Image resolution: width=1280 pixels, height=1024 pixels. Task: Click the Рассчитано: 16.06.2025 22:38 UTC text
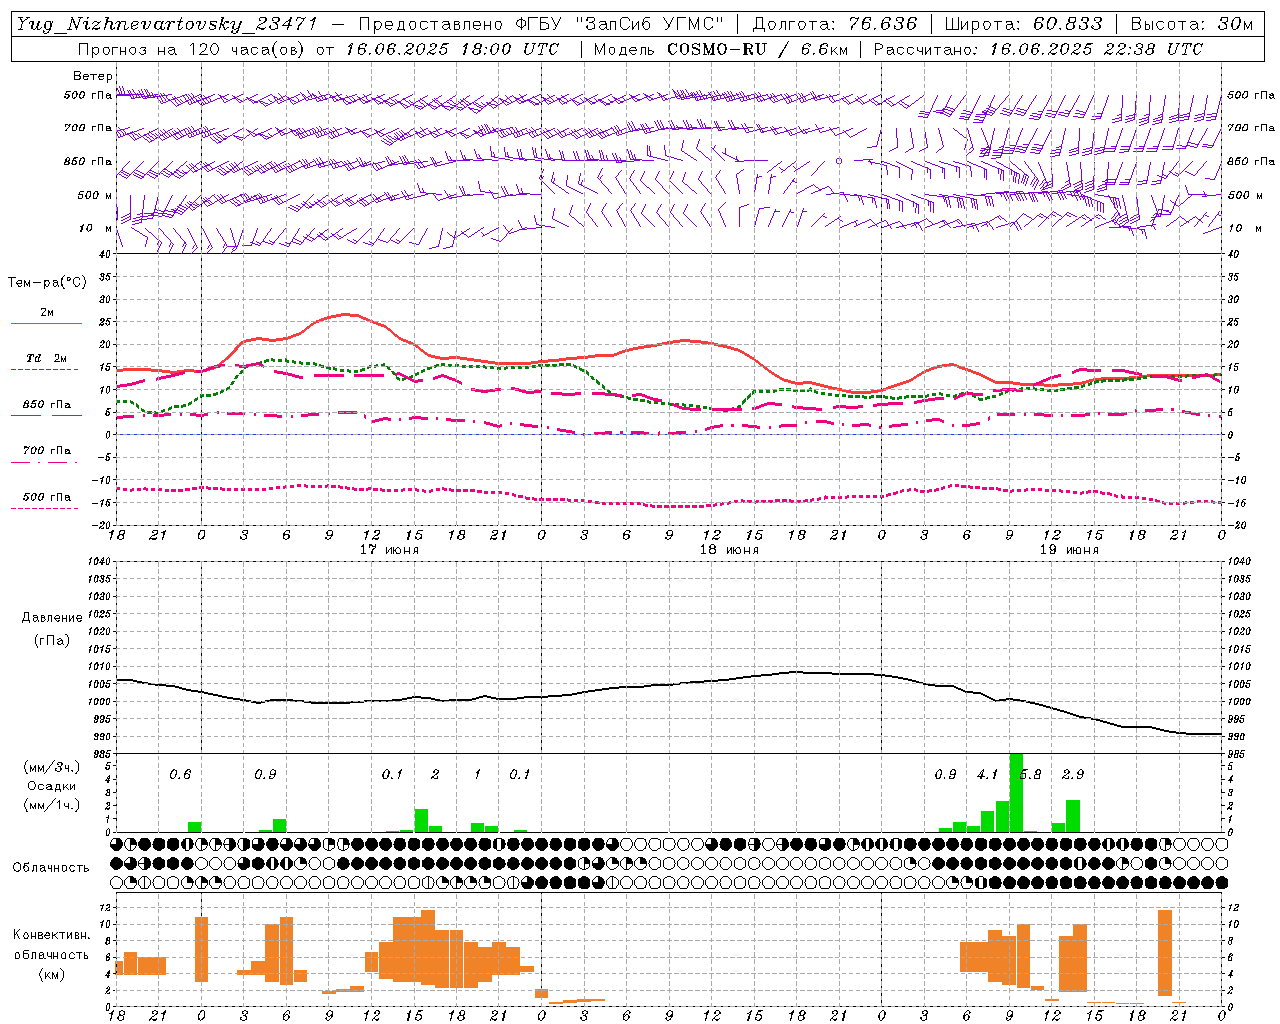click(x=1038, y=49)
